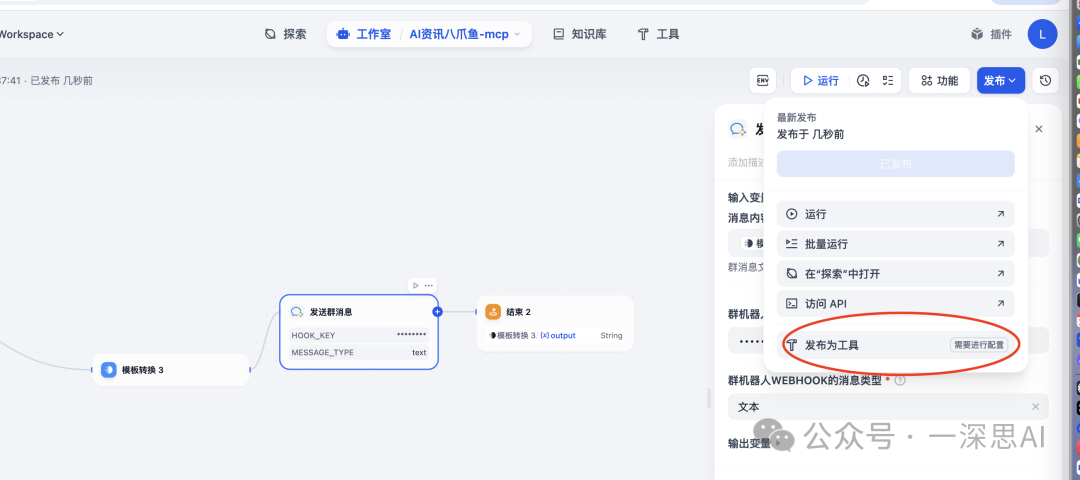Run the 发送群消息 node single step

(x=415, y=285)
